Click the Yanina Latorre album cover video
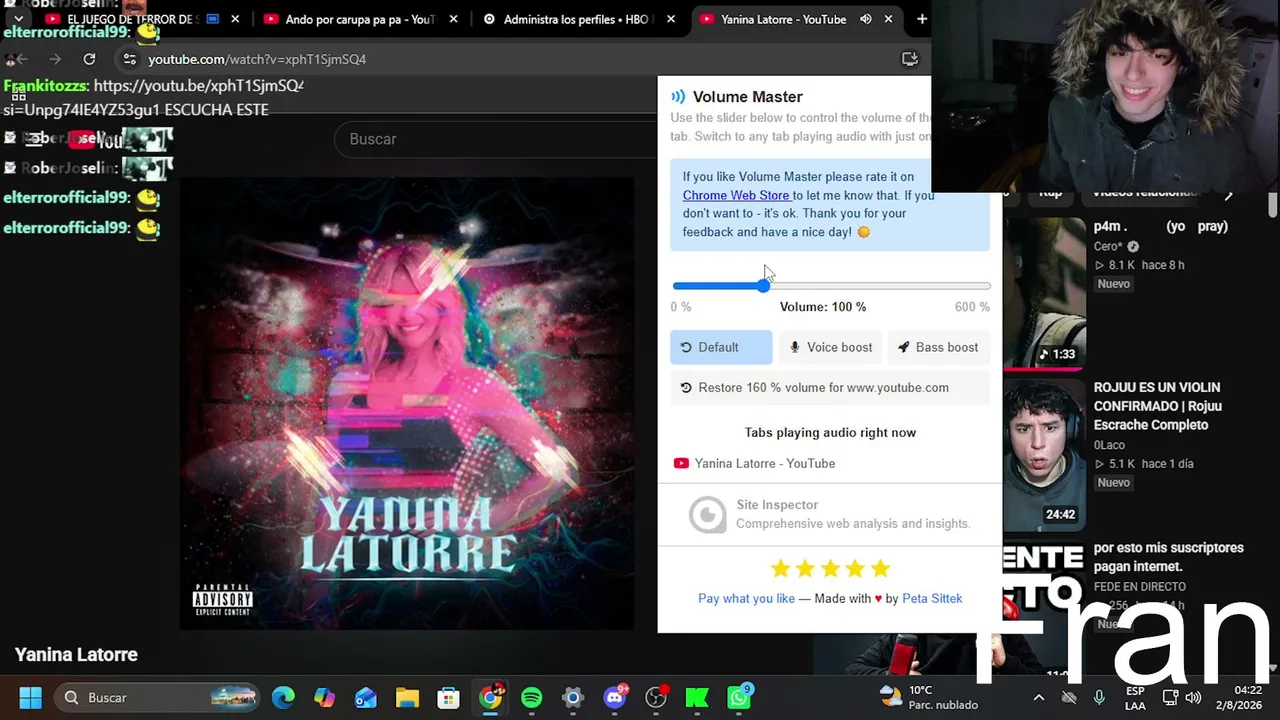 tap(407, 404)
